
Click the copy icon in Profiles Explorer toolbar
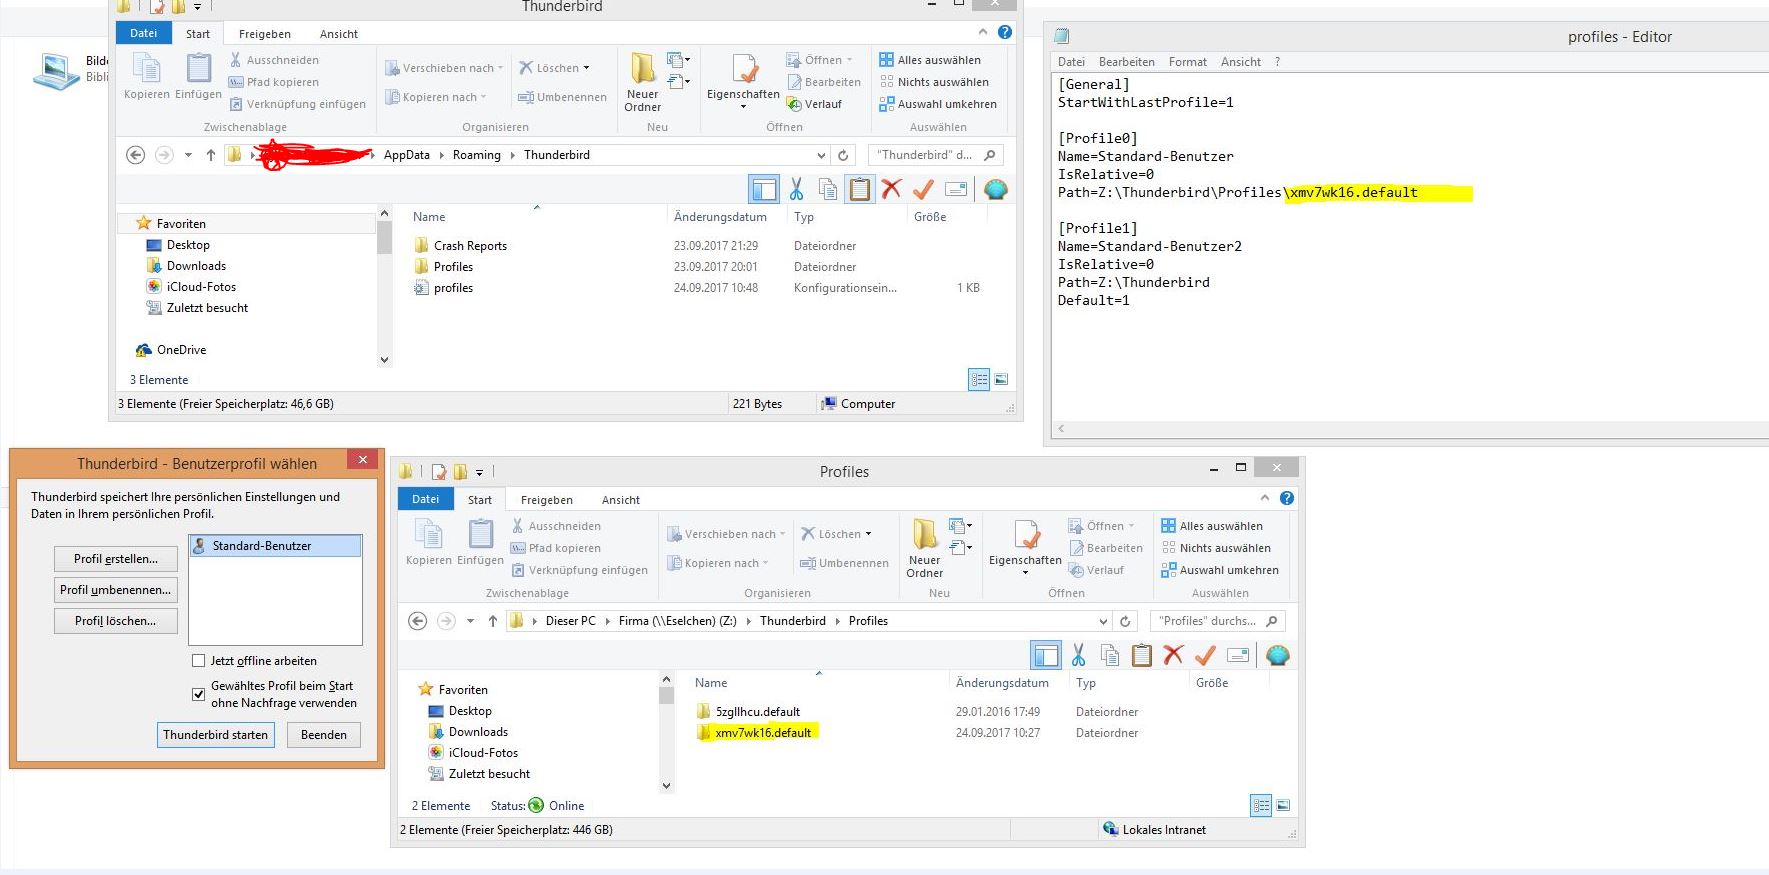[1110, 655]
